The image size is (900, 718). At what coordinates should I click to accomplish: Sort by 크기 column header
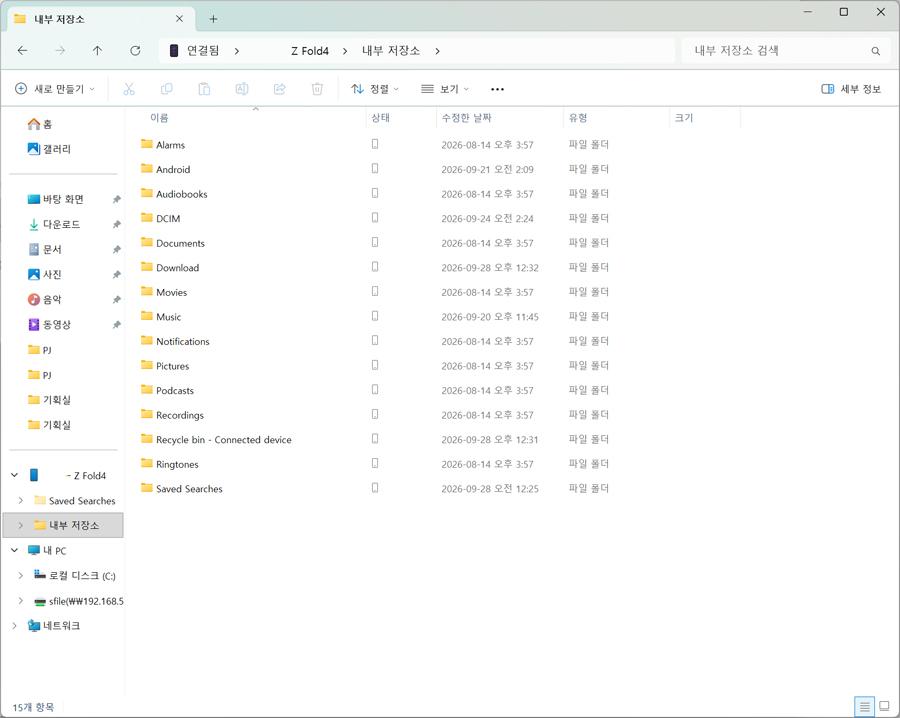click(684, 118)
